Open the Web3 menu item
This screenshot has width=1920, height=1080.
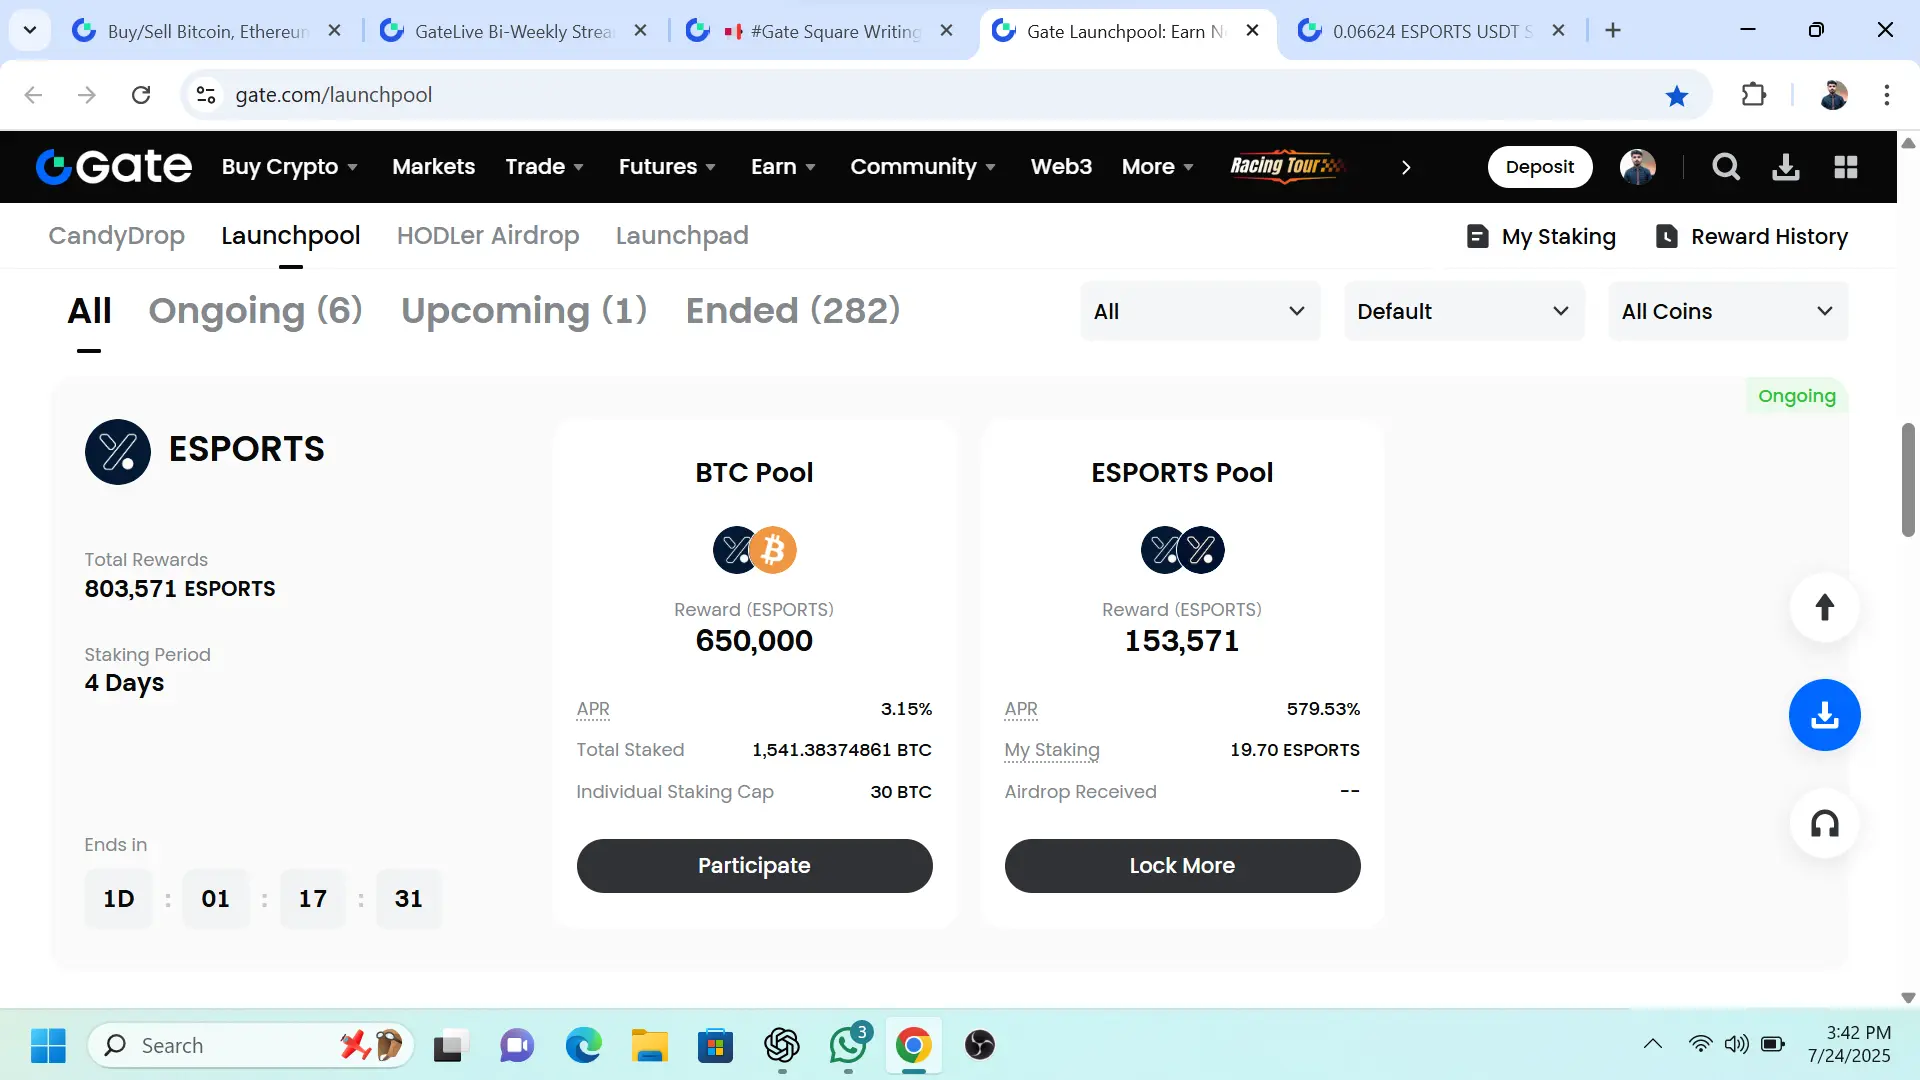pos(1061,167)
